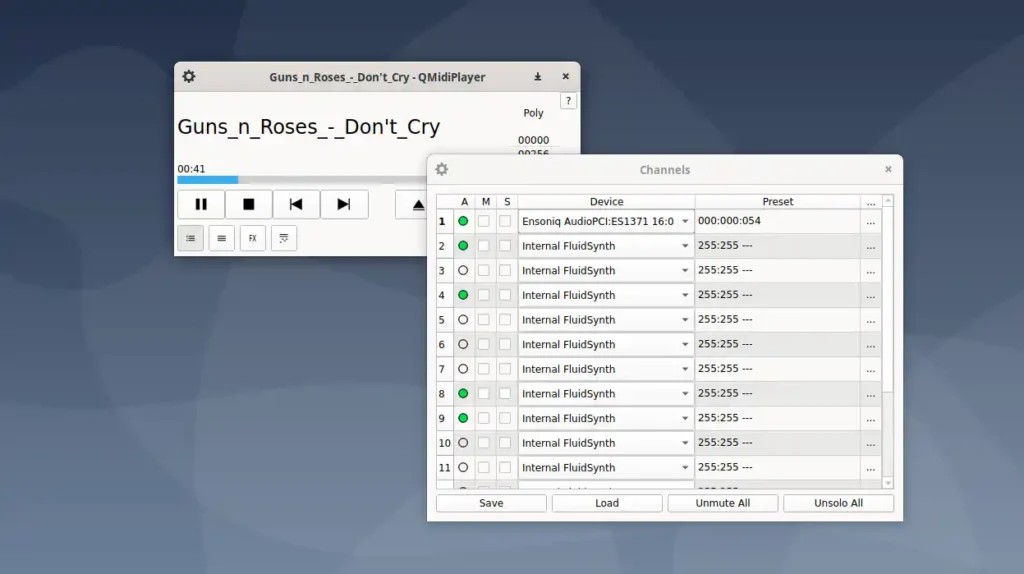Skip to previous track
This screenshot has height=574, width=1024.
(x=296, y=204)
